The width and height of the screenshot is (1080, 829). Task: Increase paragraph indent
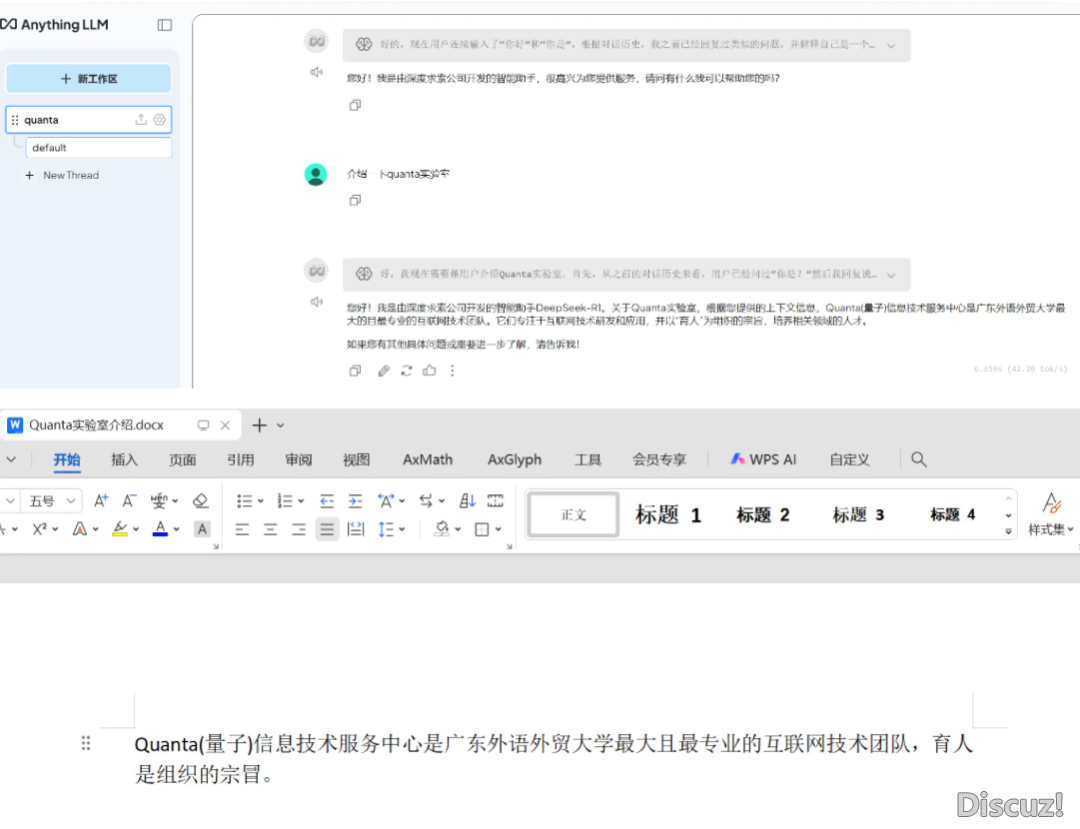pos(355,501)
